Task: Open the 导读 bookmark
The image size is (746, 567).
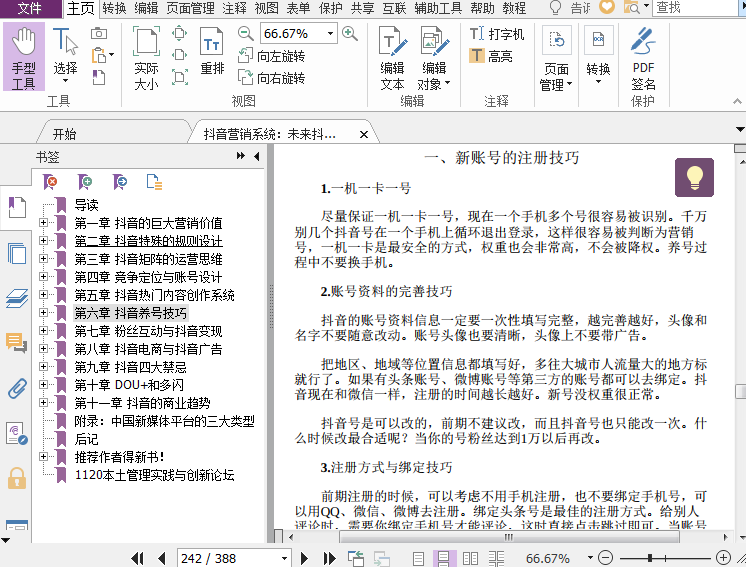Action: pyautogui.click(x=87, y=205)
